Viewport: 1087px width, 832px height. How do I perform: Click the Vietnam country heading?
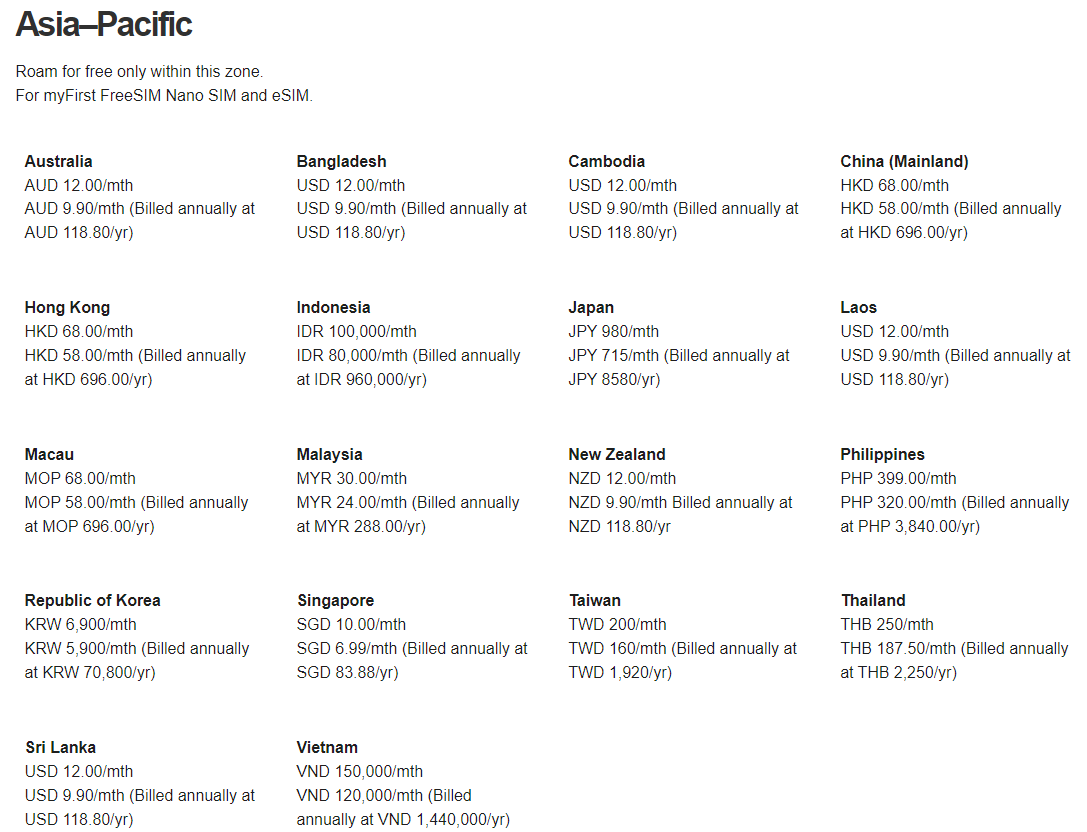coord(327,747)
